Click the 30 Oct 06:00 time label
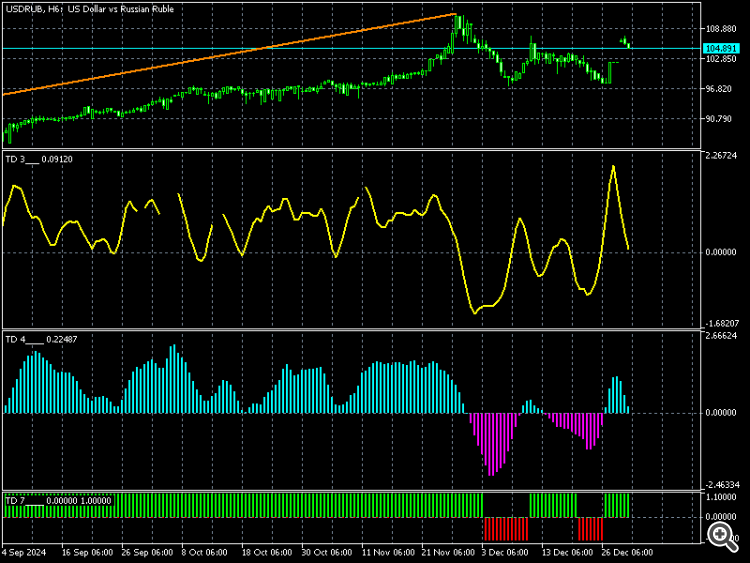The height and width of the screenshot is (563, 750). [327, 552]
